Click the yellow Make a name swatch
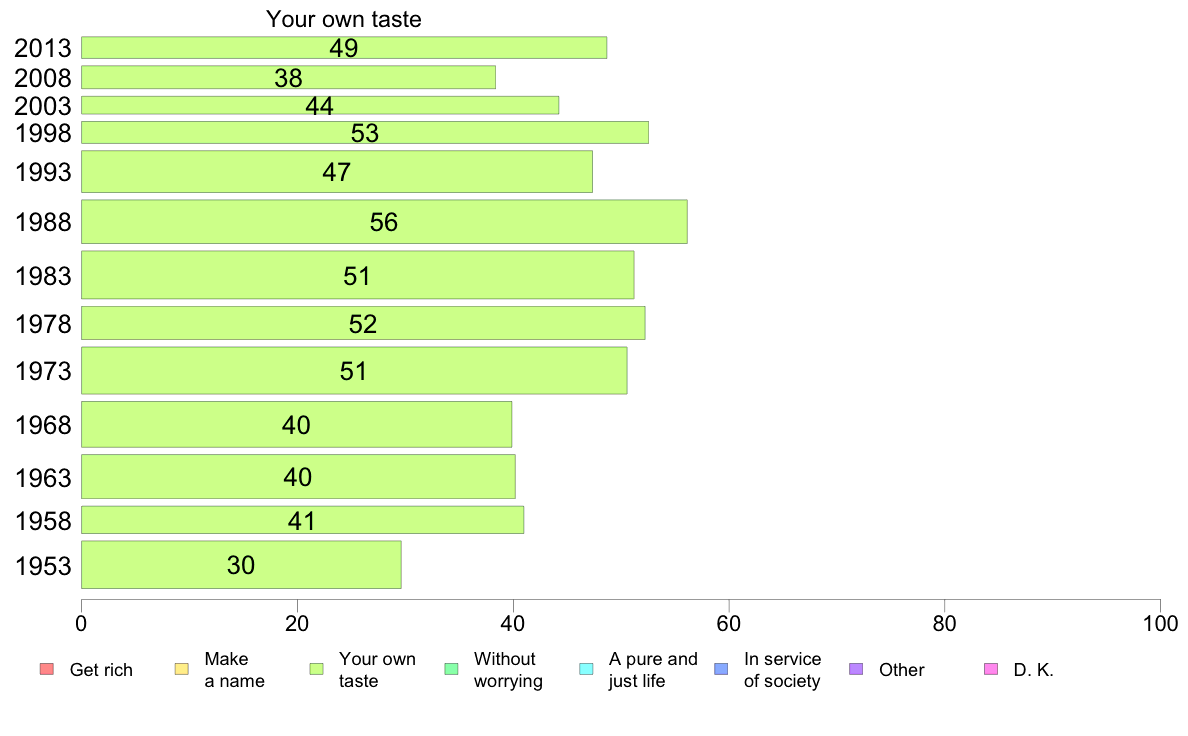Image resolution: width=1188 pixels, height=736 pixels. (x=181, y=669)
